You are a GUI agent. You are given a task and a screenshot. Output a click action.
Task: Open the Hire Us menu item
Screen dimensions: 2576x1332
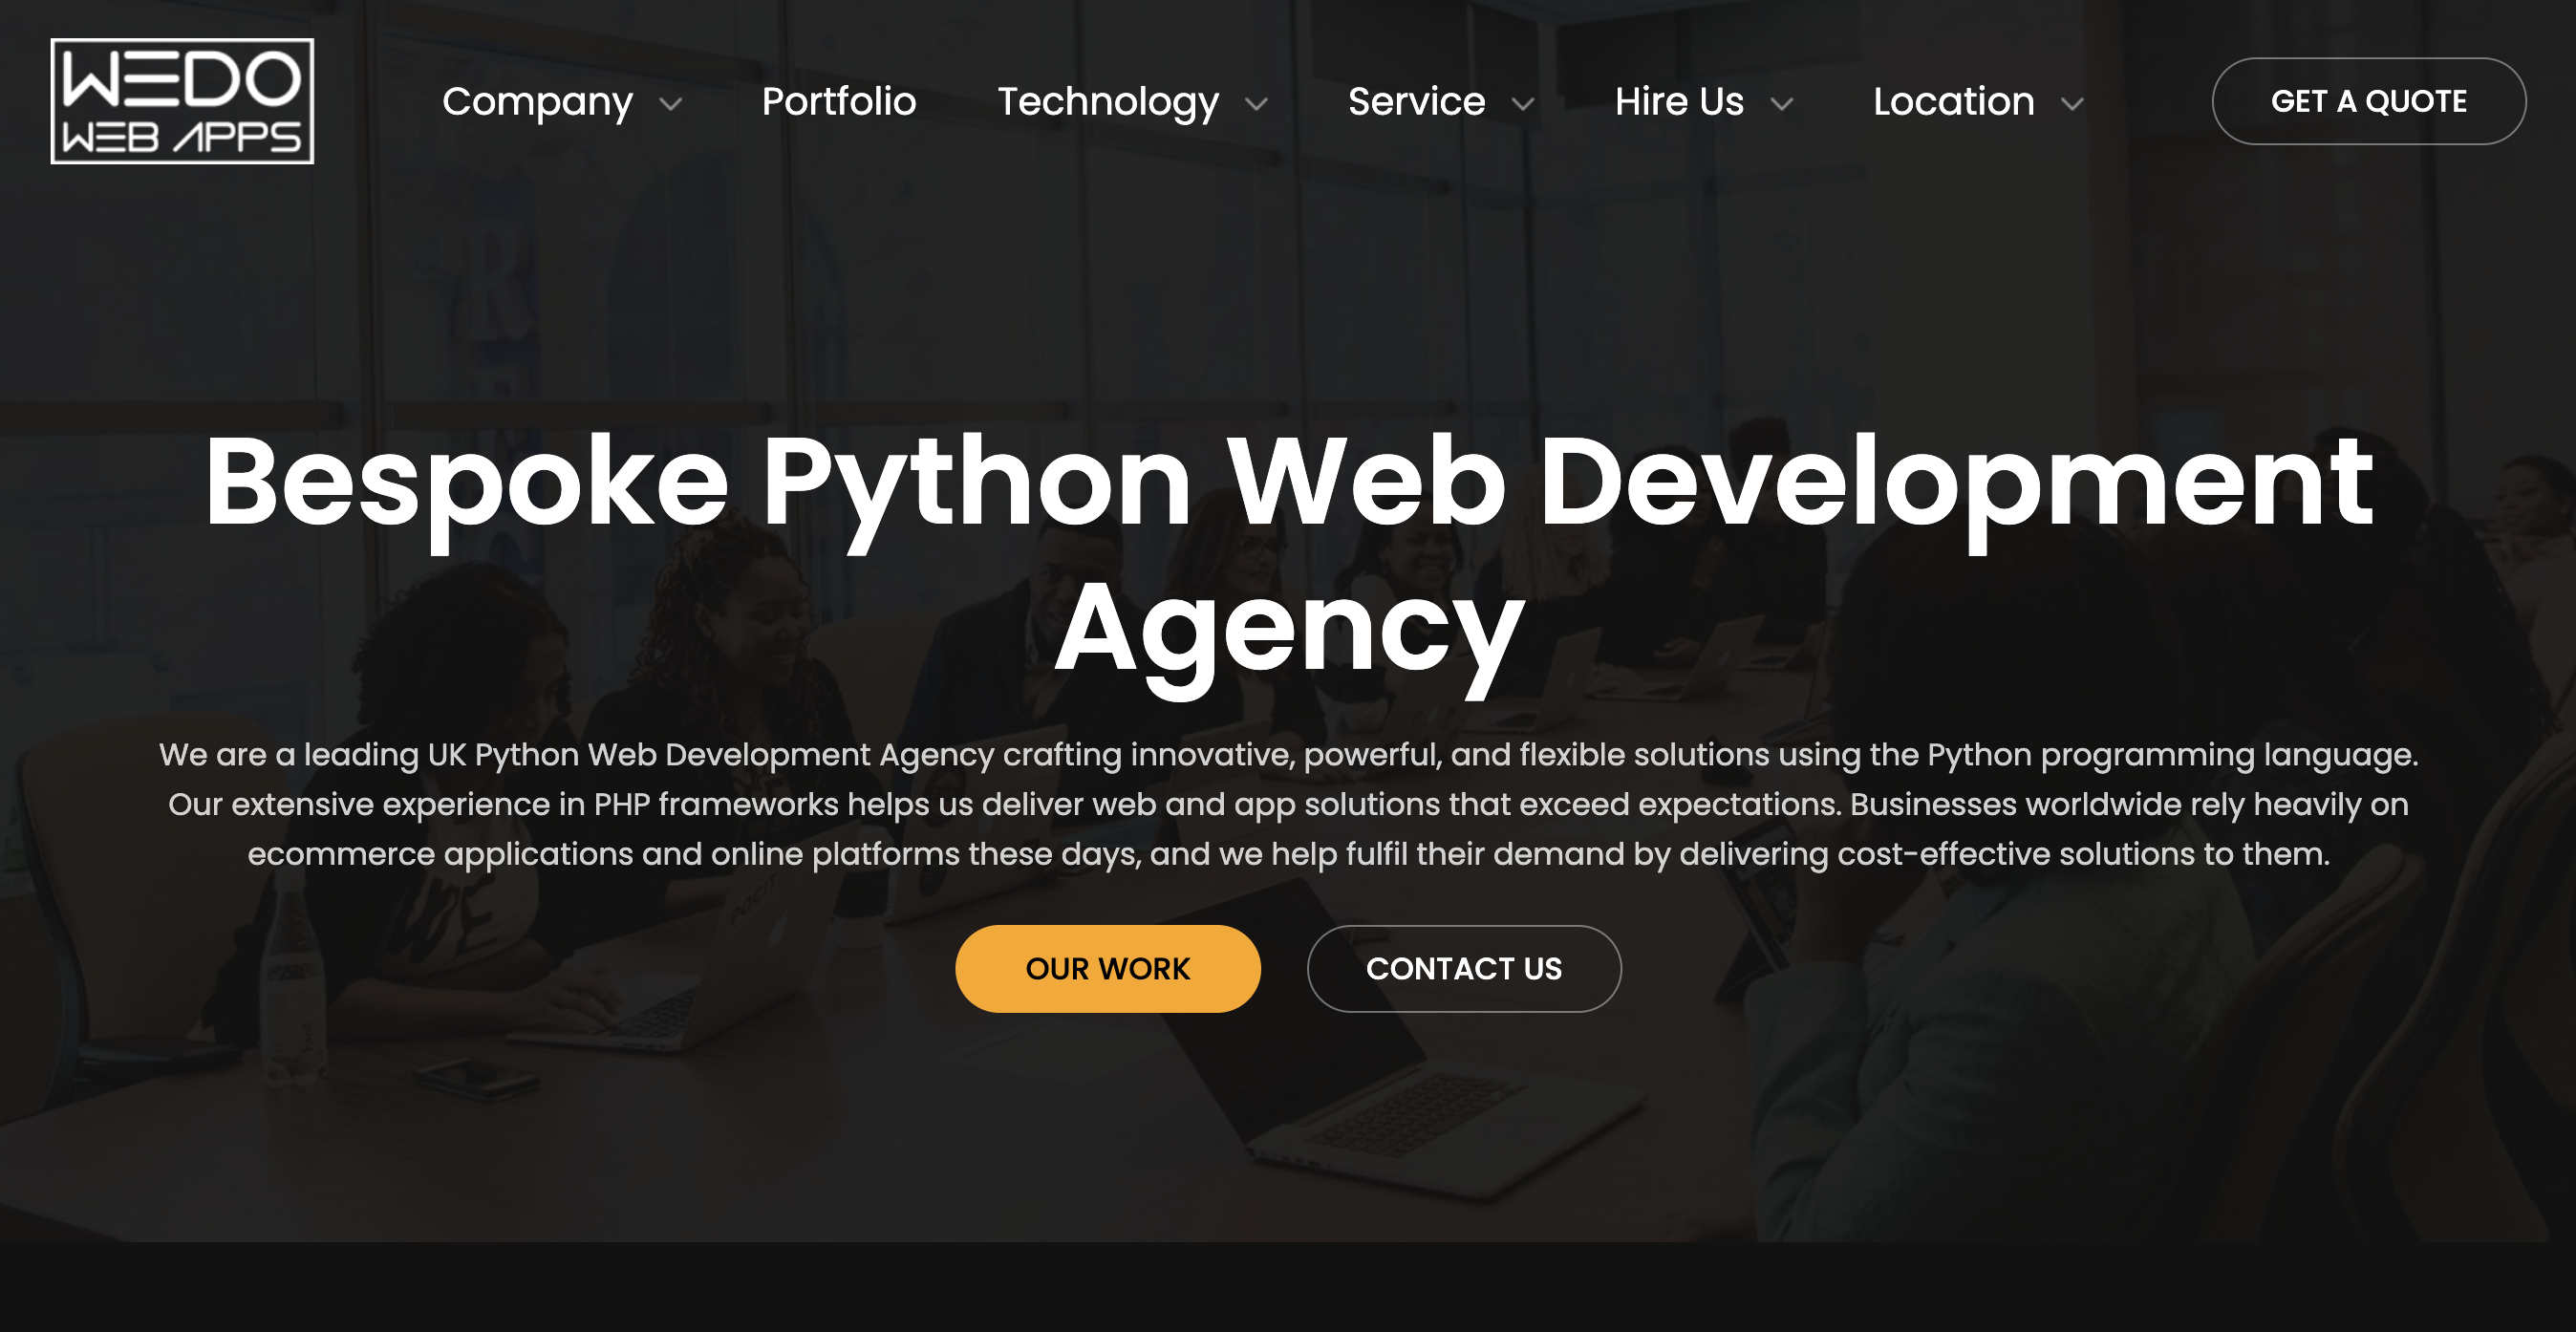pos(1679,101)
